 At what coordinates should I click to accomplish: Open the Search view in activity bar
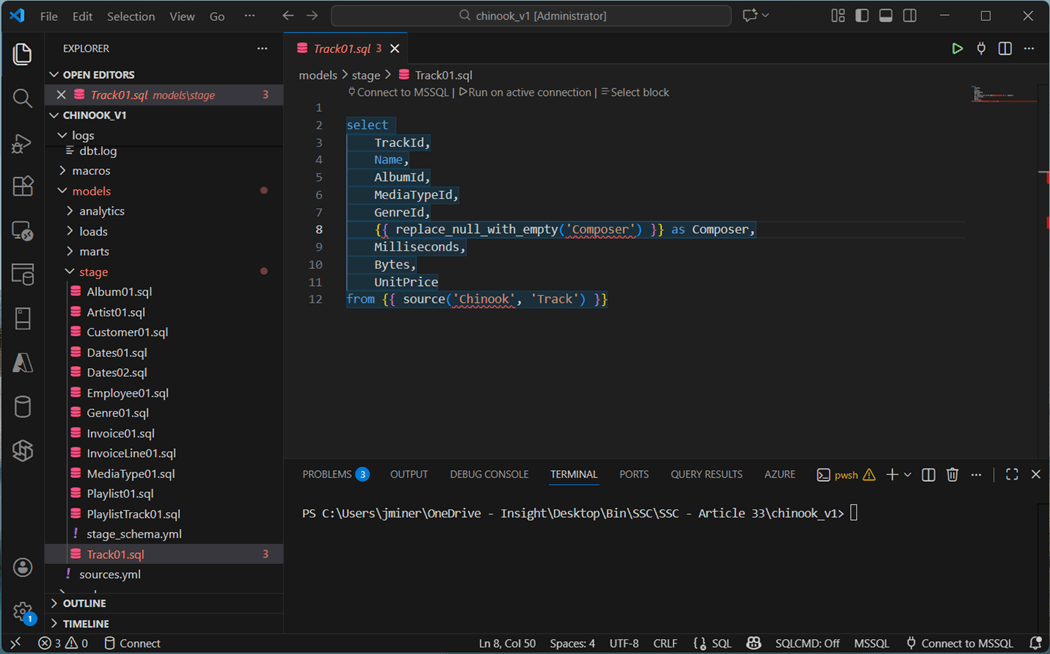pyautogui.click(x=22, y=98)
